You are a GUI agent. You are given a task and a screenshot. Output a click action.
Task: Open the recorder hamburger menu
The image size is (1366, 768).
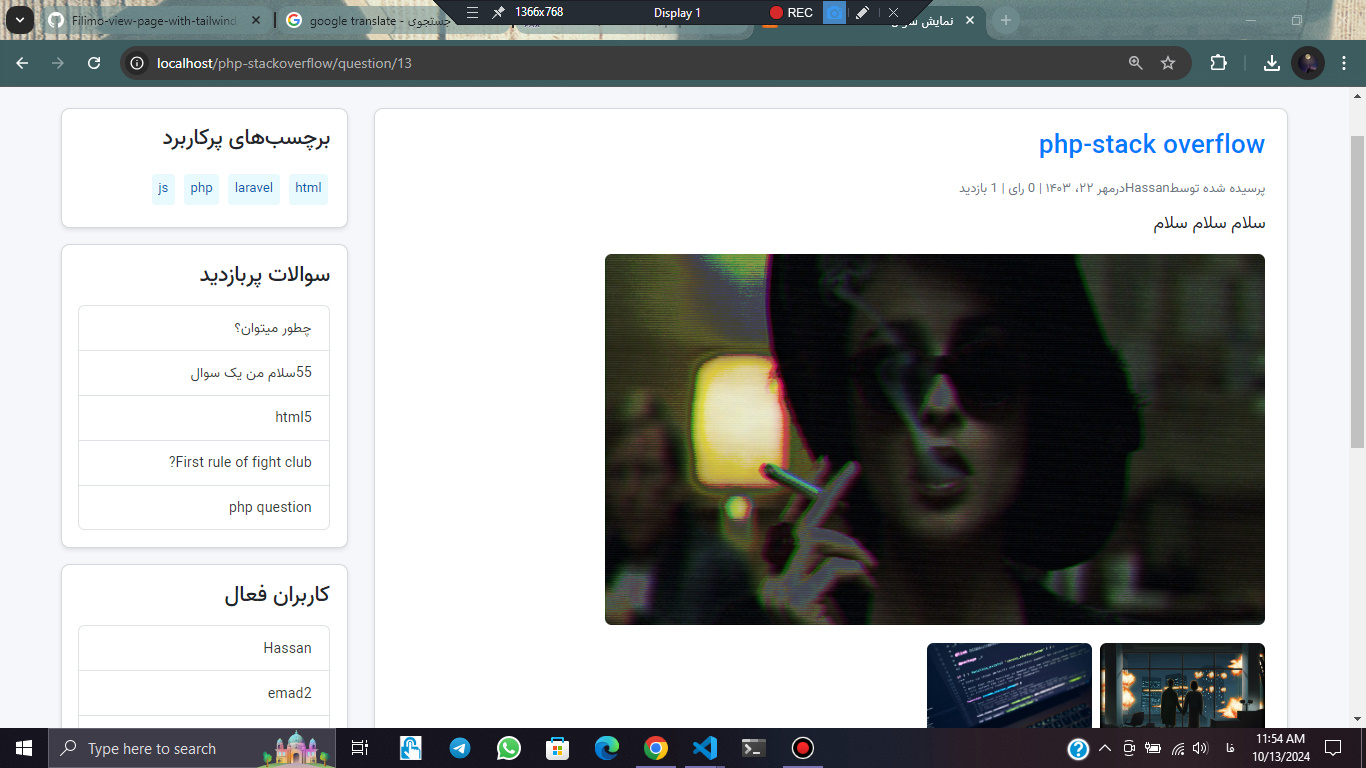[473, 12]
